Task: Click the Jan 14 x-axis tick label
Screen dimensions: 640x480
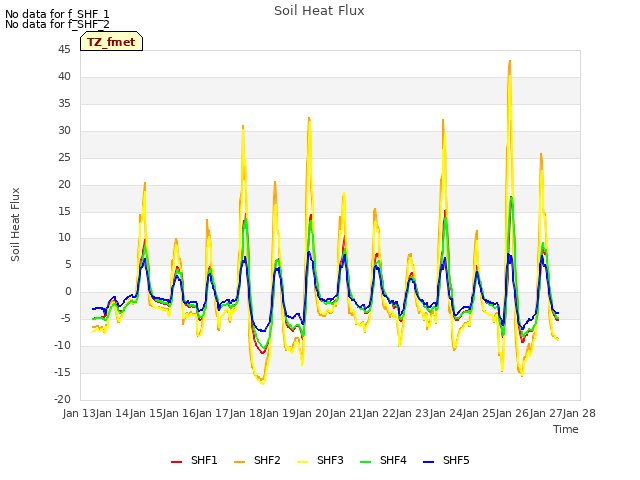Action: click(113, 413)
